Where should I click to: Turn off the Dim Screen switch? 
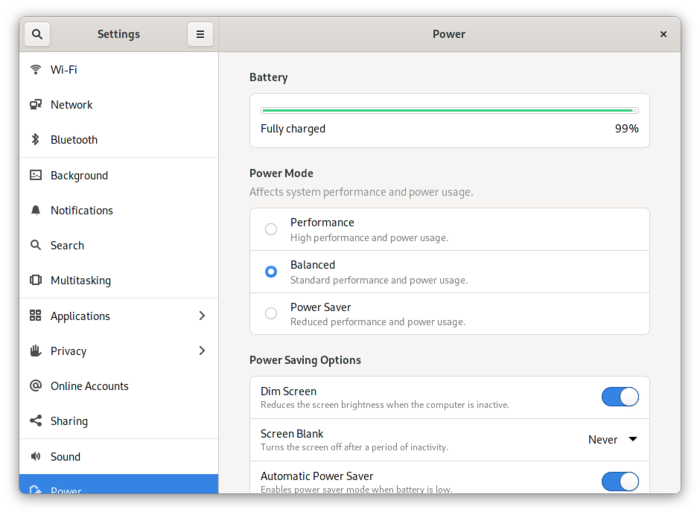point(620,397)
